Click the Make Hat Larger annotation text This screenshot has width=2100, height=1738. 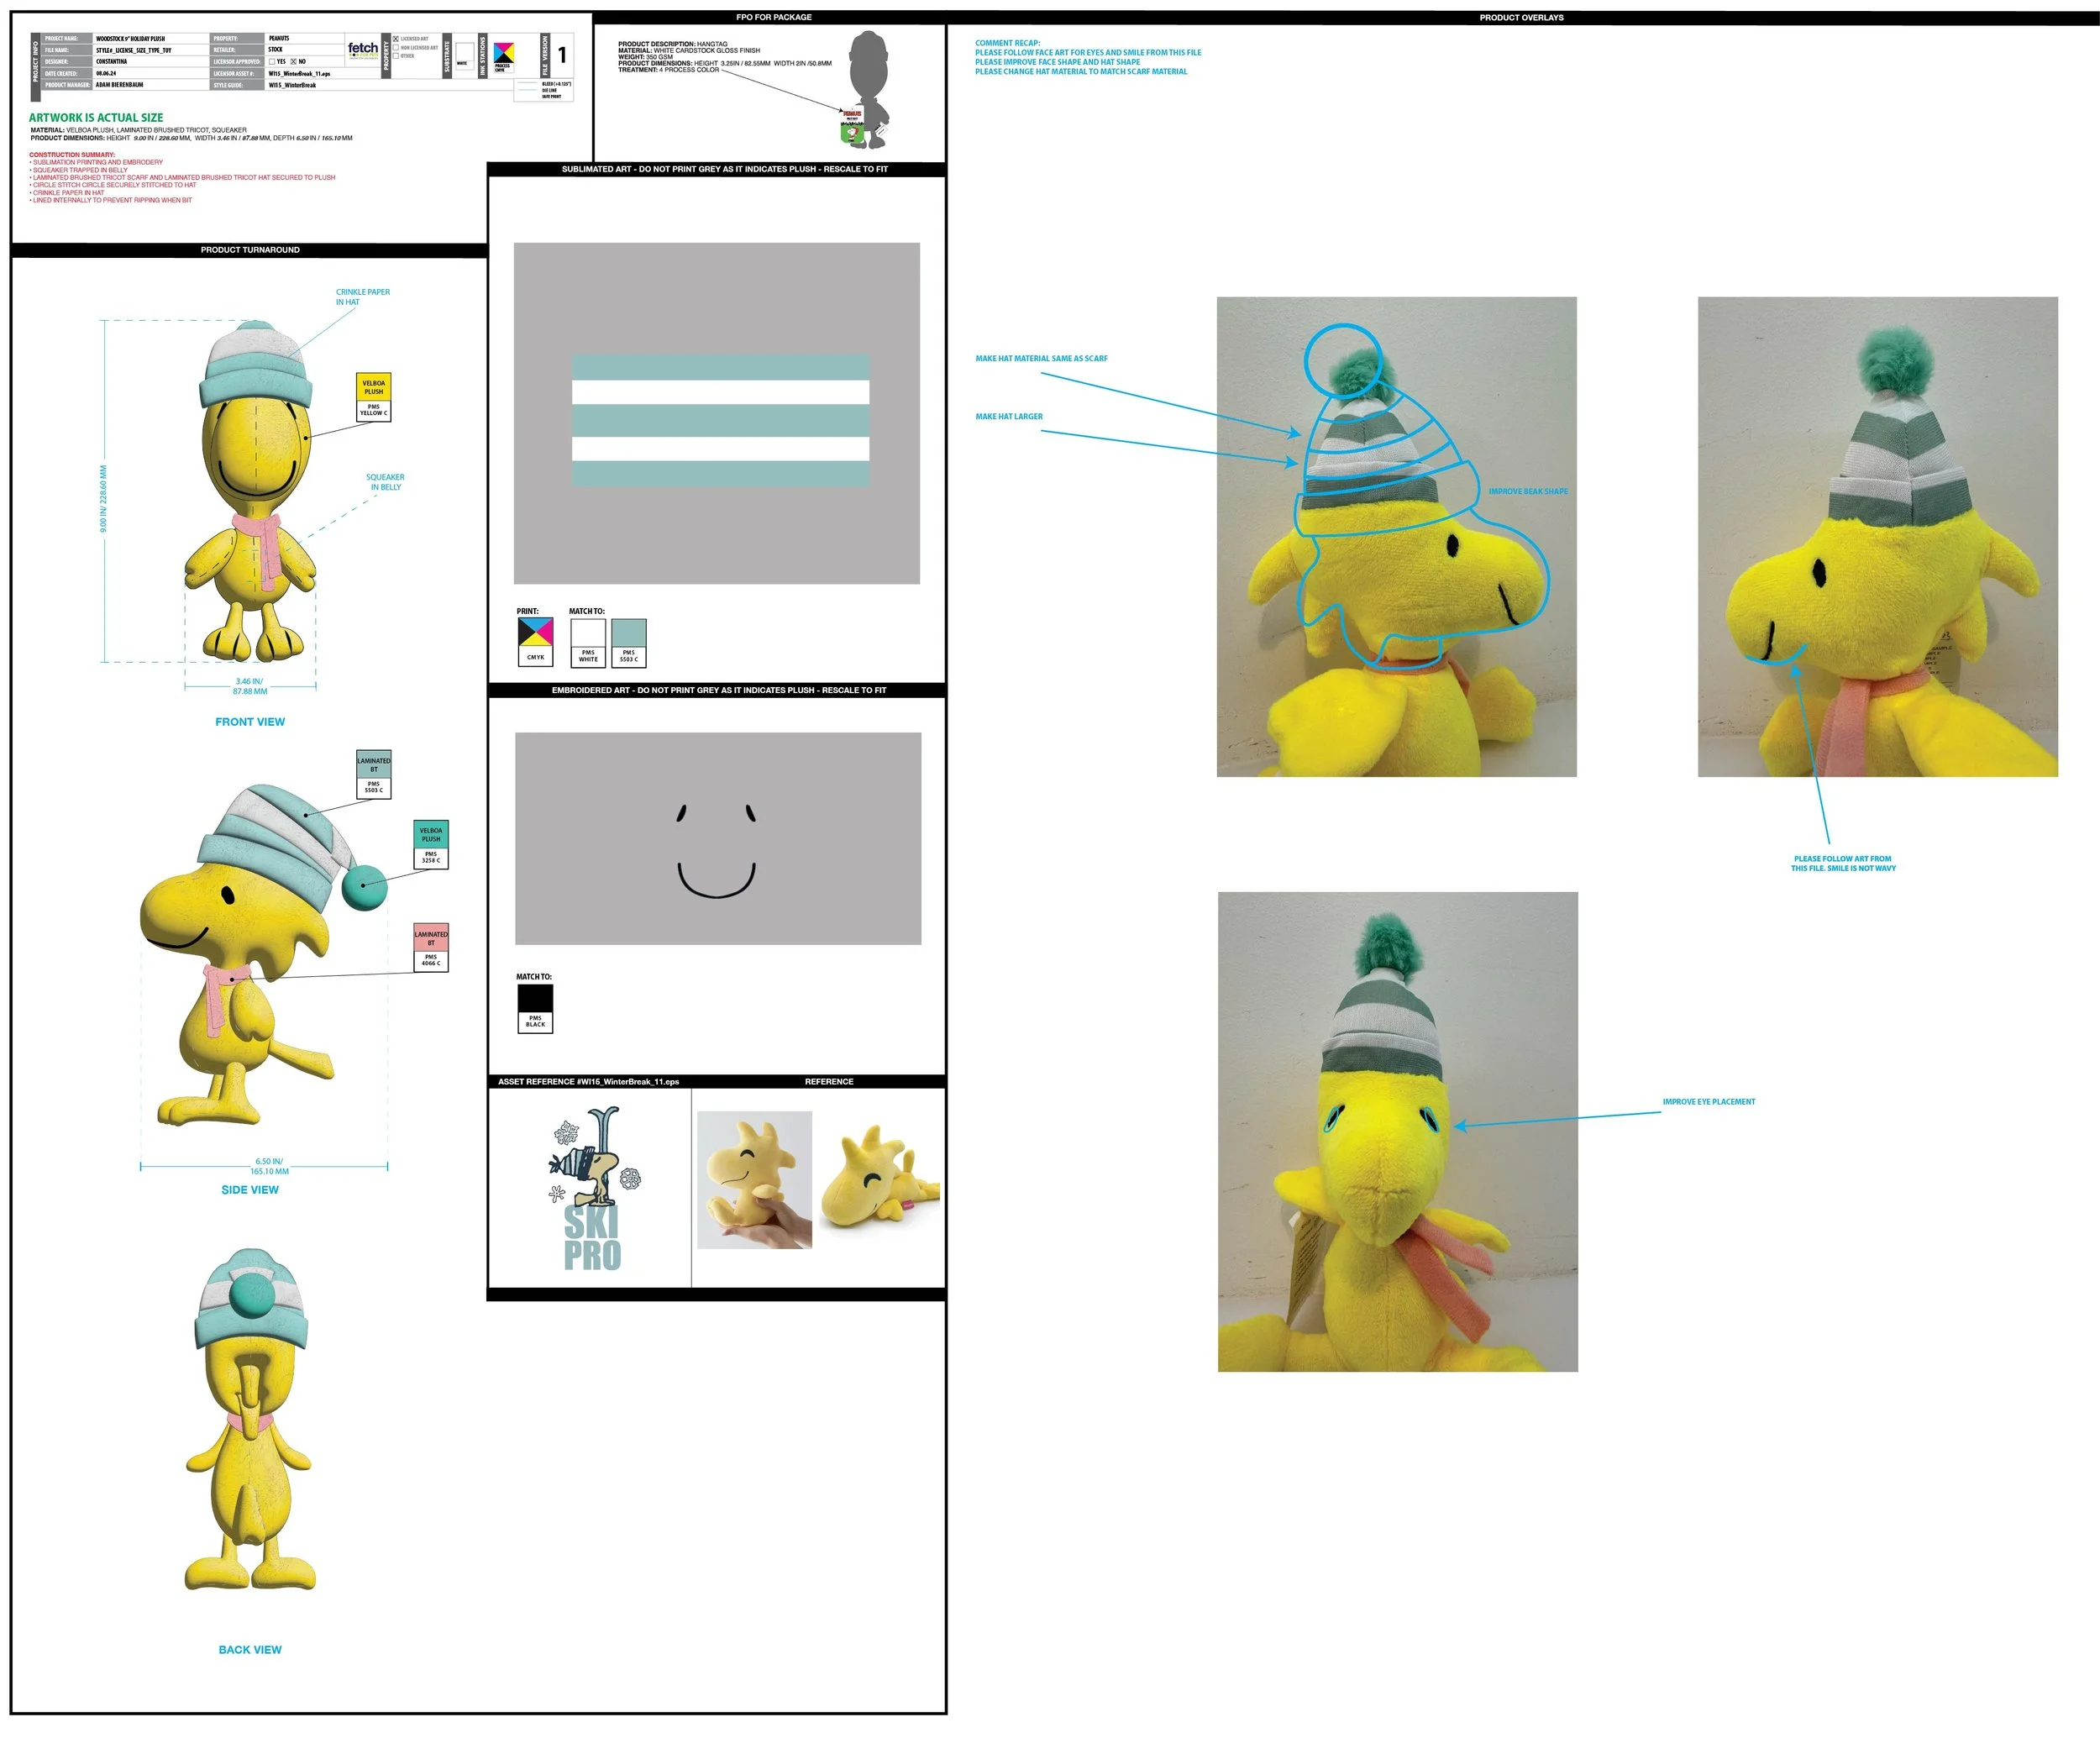point(1008,416)
